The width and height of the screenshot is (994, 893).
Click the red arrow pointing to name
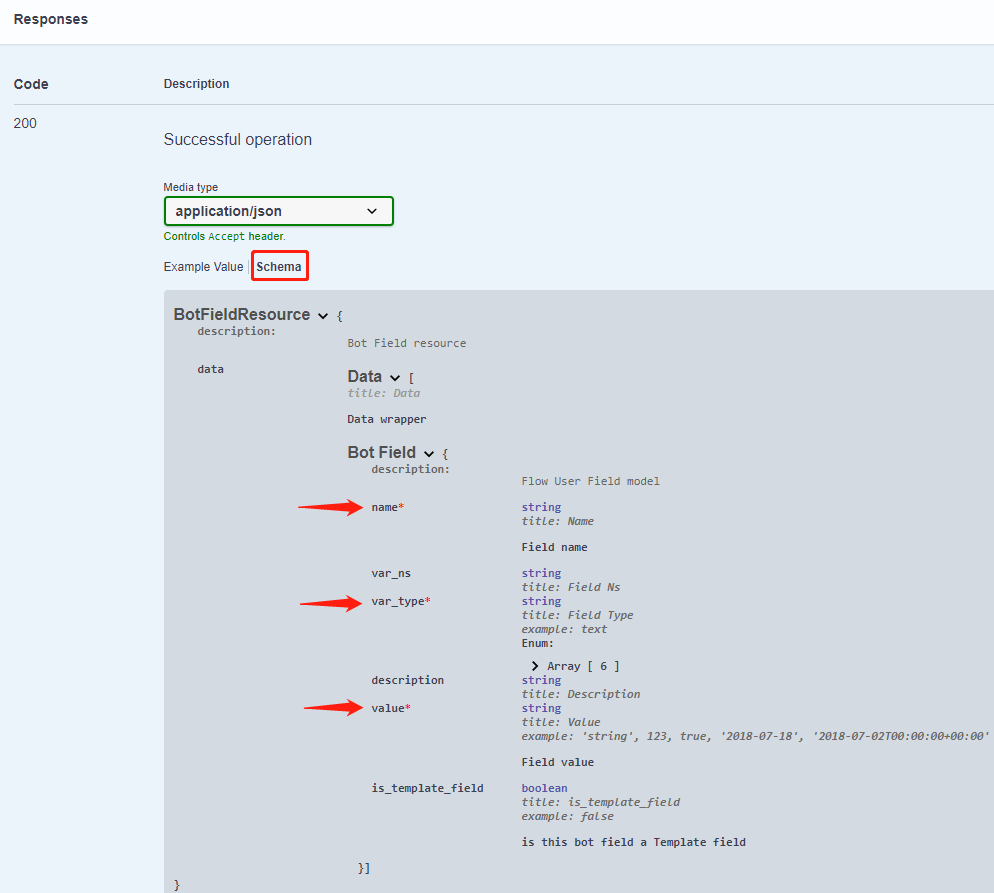point(331,508)
